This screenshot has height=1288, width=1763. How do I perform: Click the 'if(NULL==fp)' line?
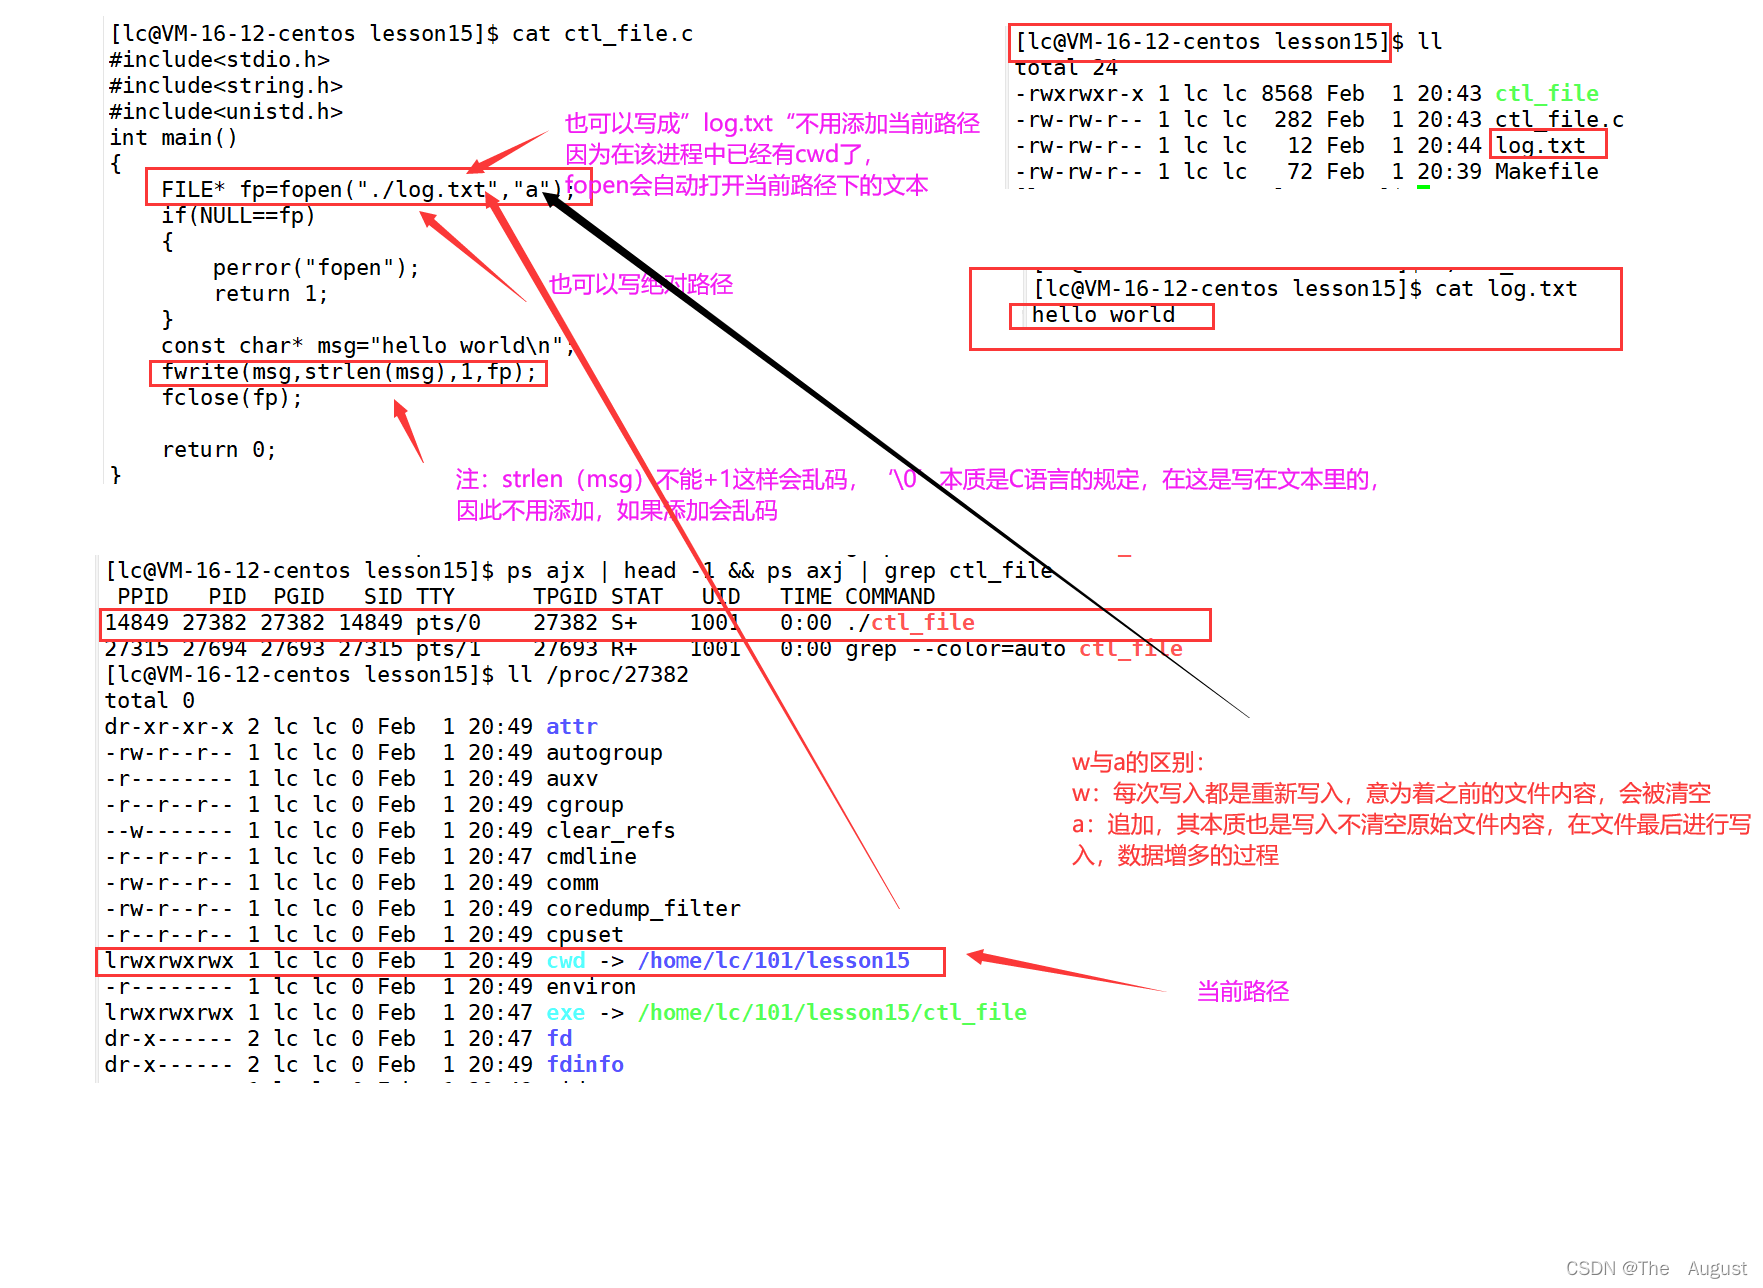coord(238,216)
